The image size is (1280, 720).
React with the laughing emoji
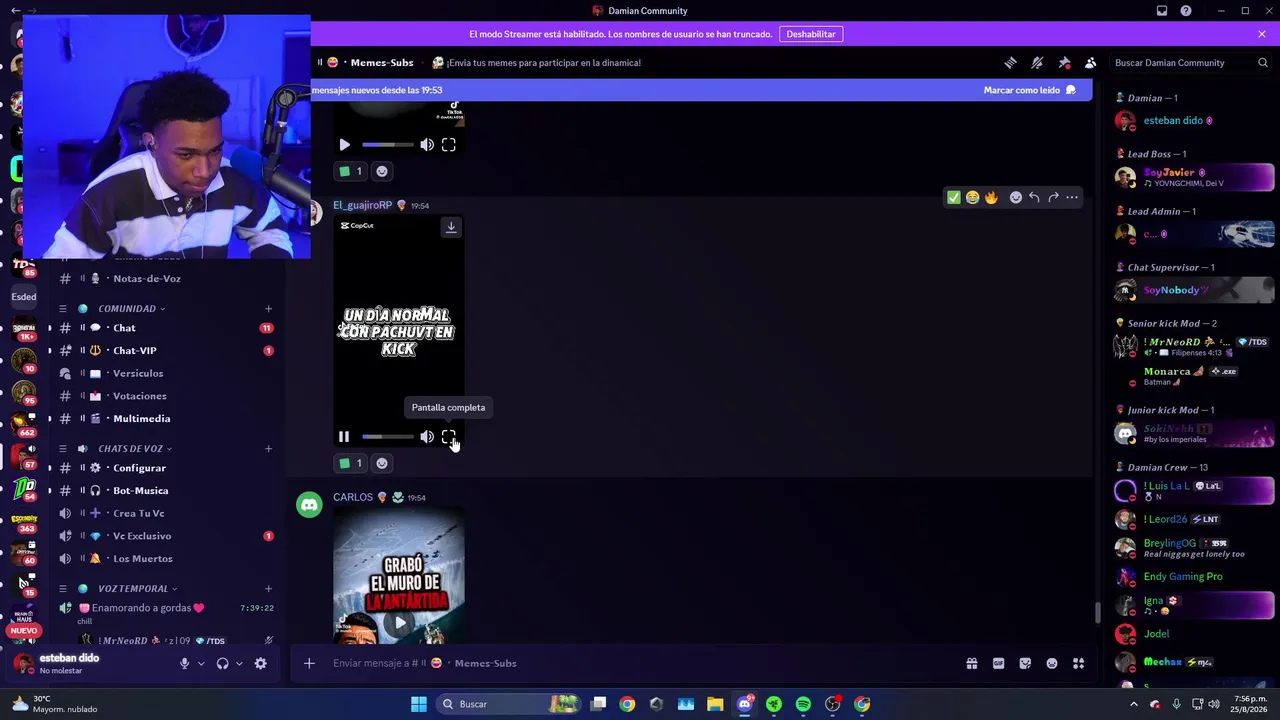click(972, 197)
